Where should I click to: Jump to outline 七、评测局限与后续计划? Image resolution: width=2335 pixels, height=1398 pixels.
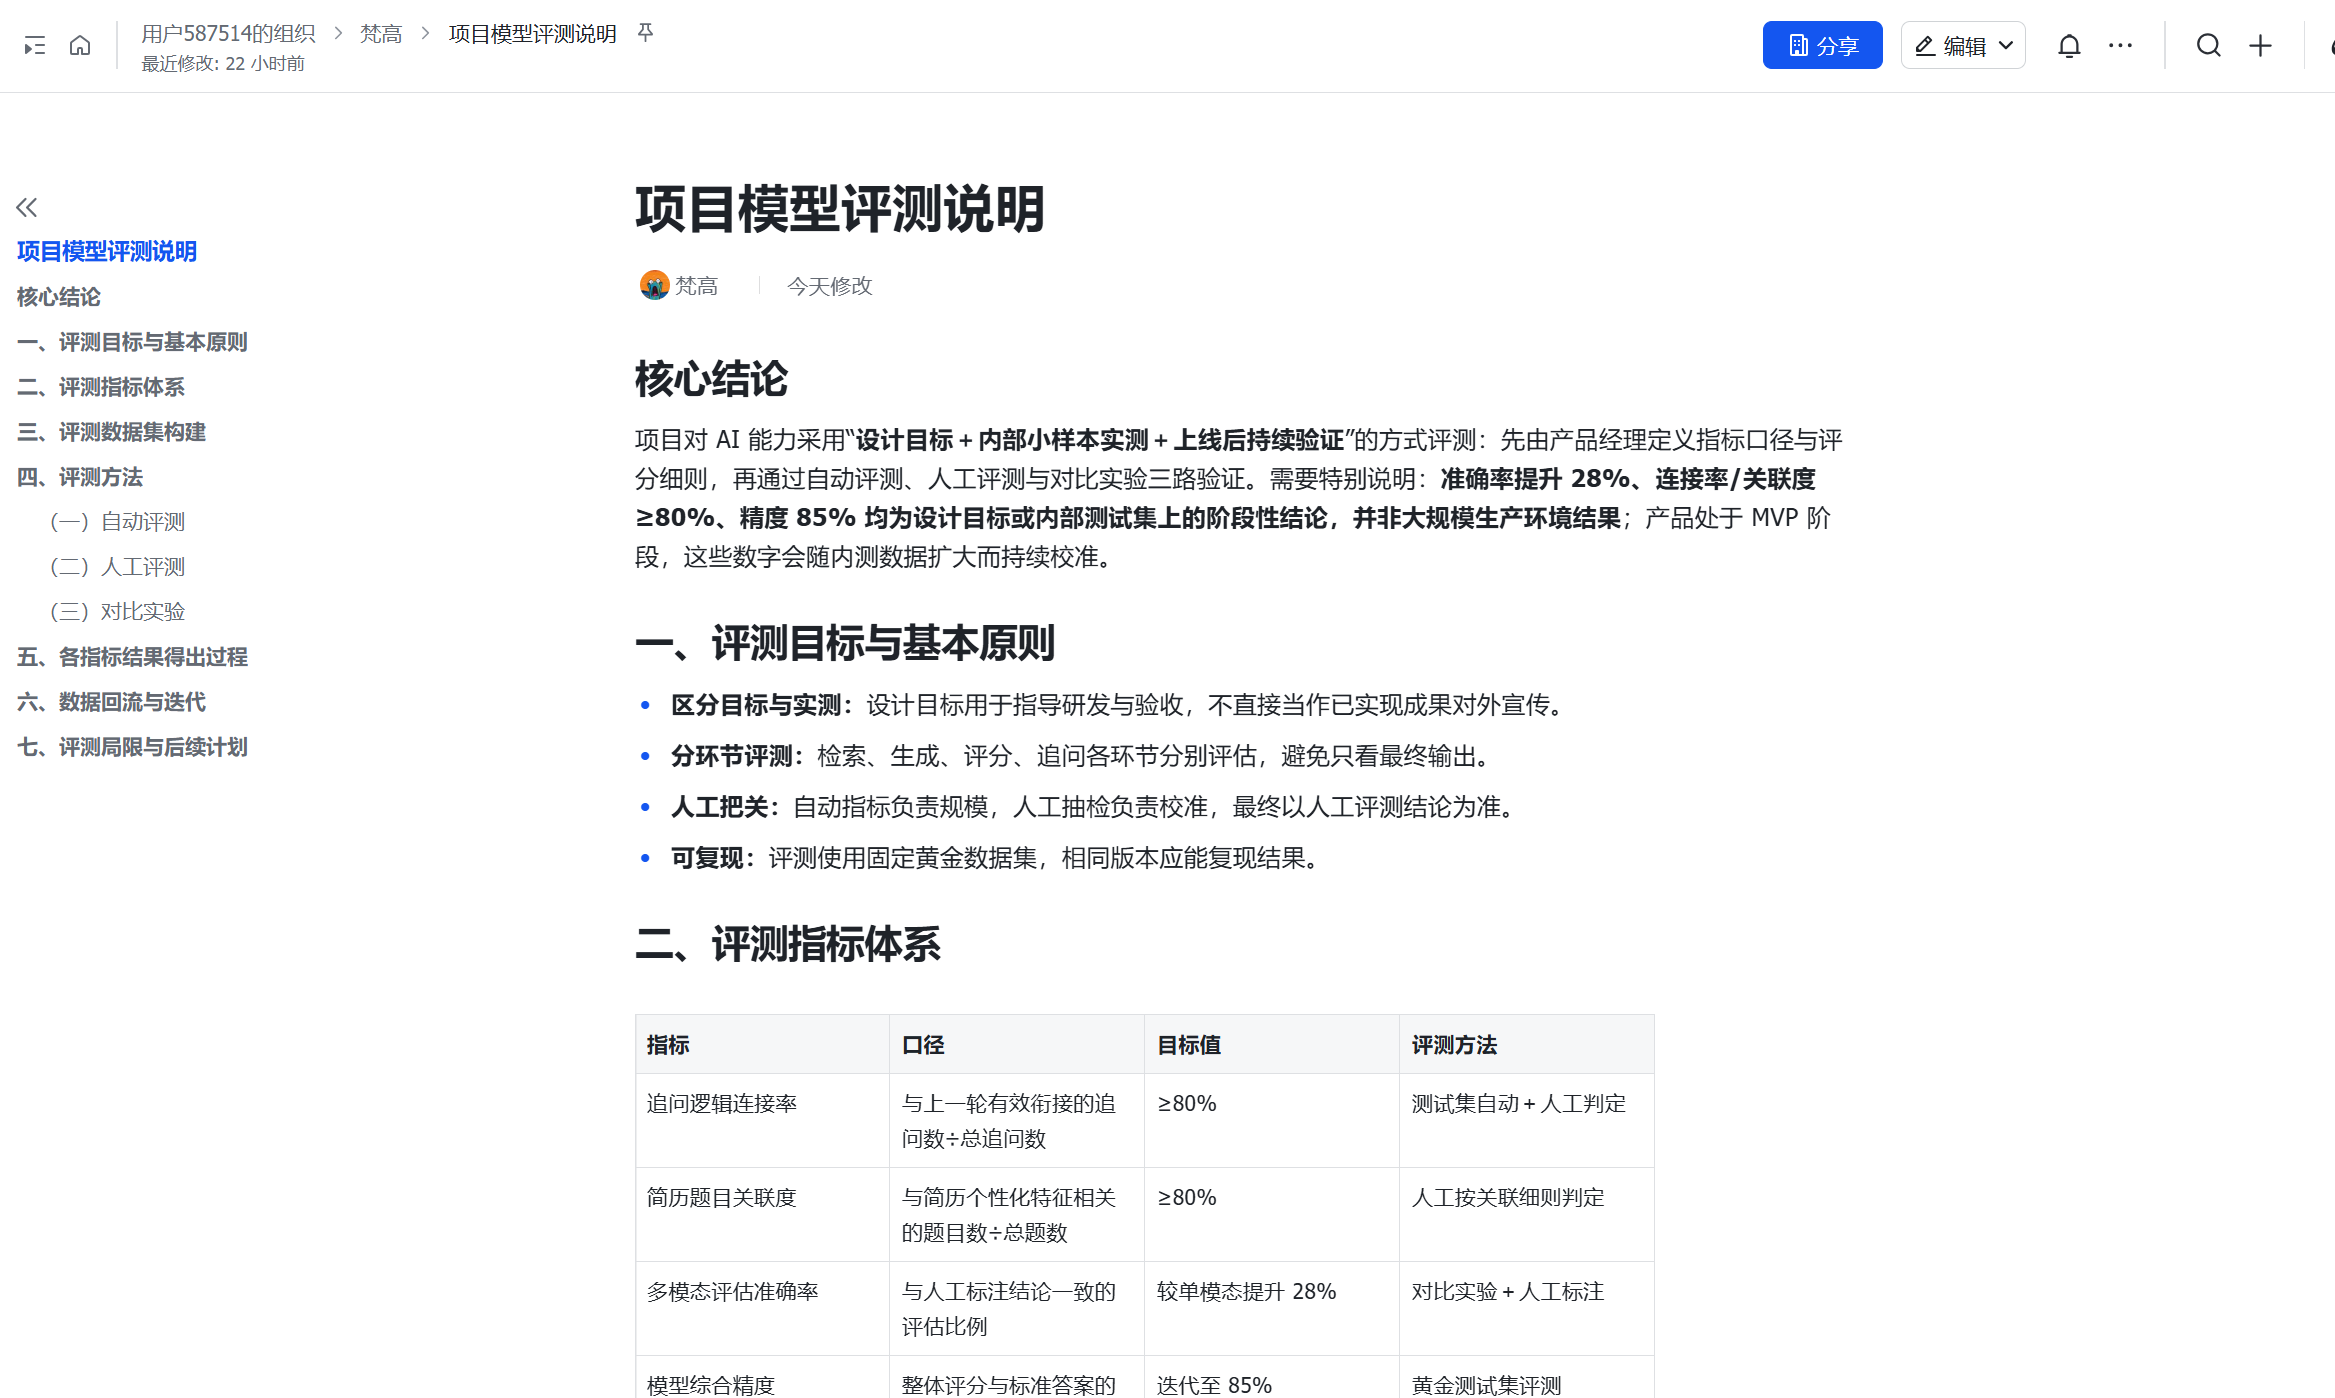coord(132,747)
